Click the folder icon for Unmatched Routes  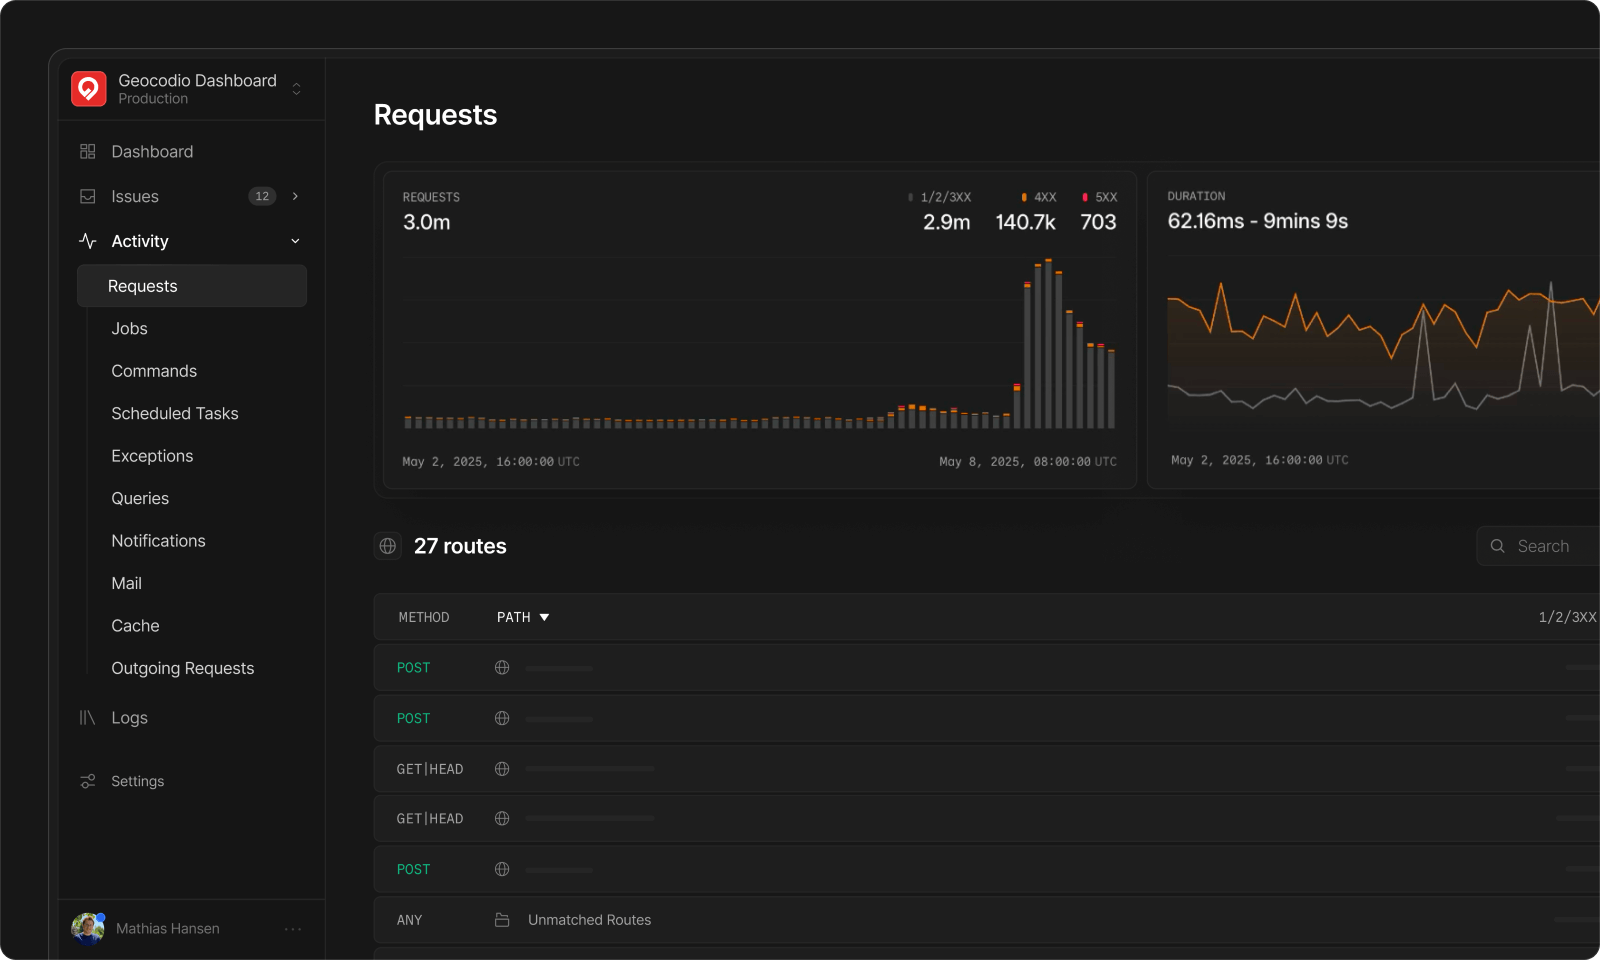point(502,920)
